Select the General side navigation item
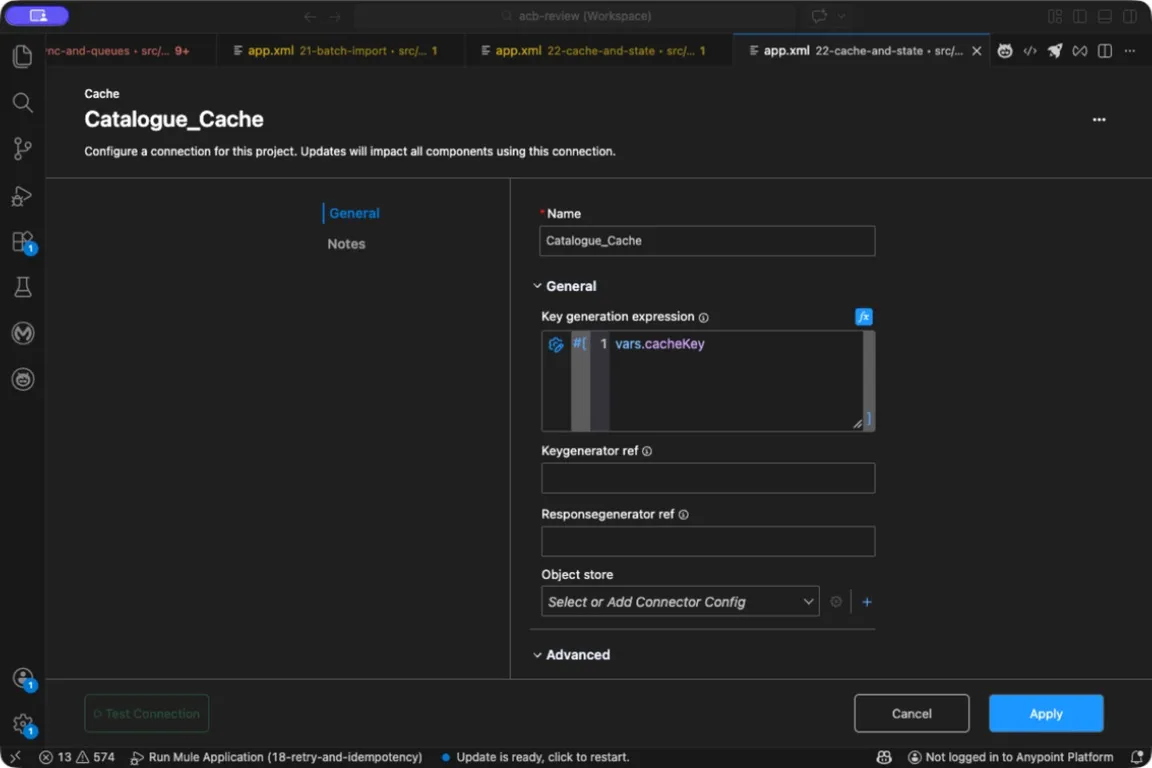The width and height of the screenshot is (1152, 768). pos(354,213)
